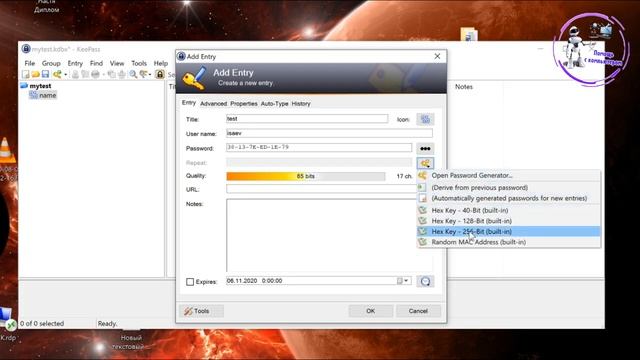Switch to the History tab
This screenshot has width=640, height=360.
(x=301, y=104)
